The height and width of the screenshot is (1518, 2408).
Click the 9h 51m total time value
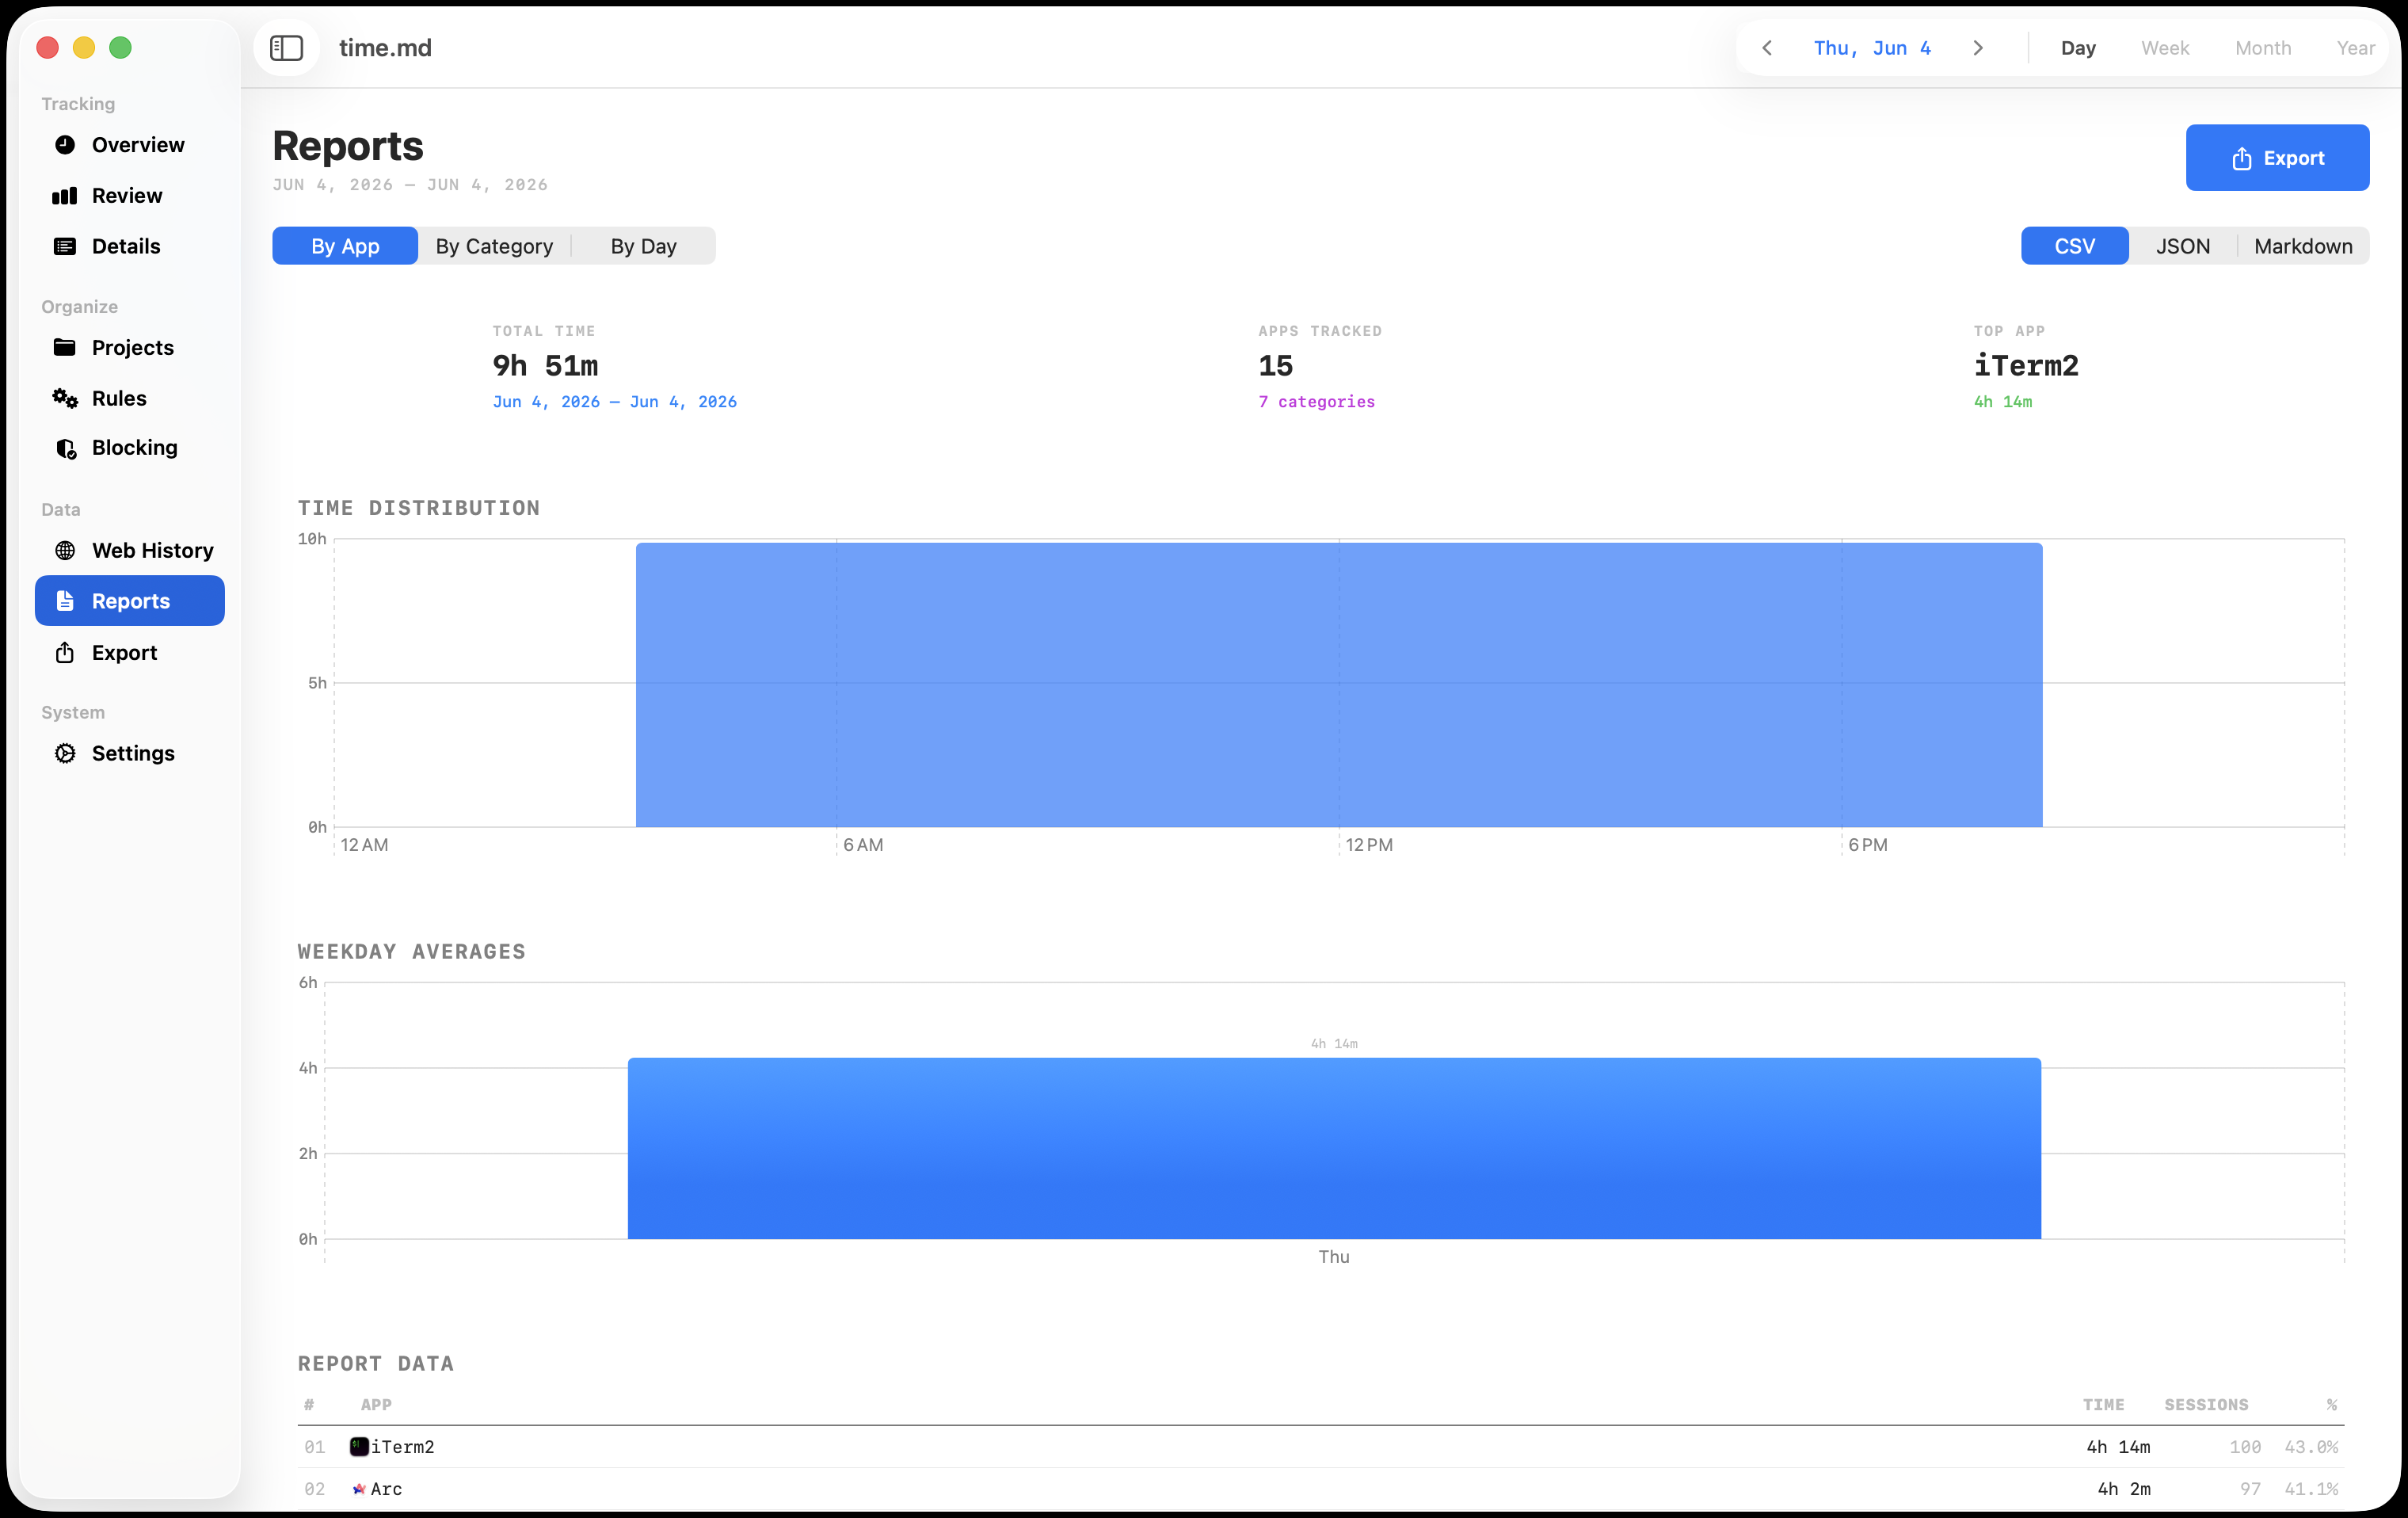pyautogui.click(x=545, y=366)
